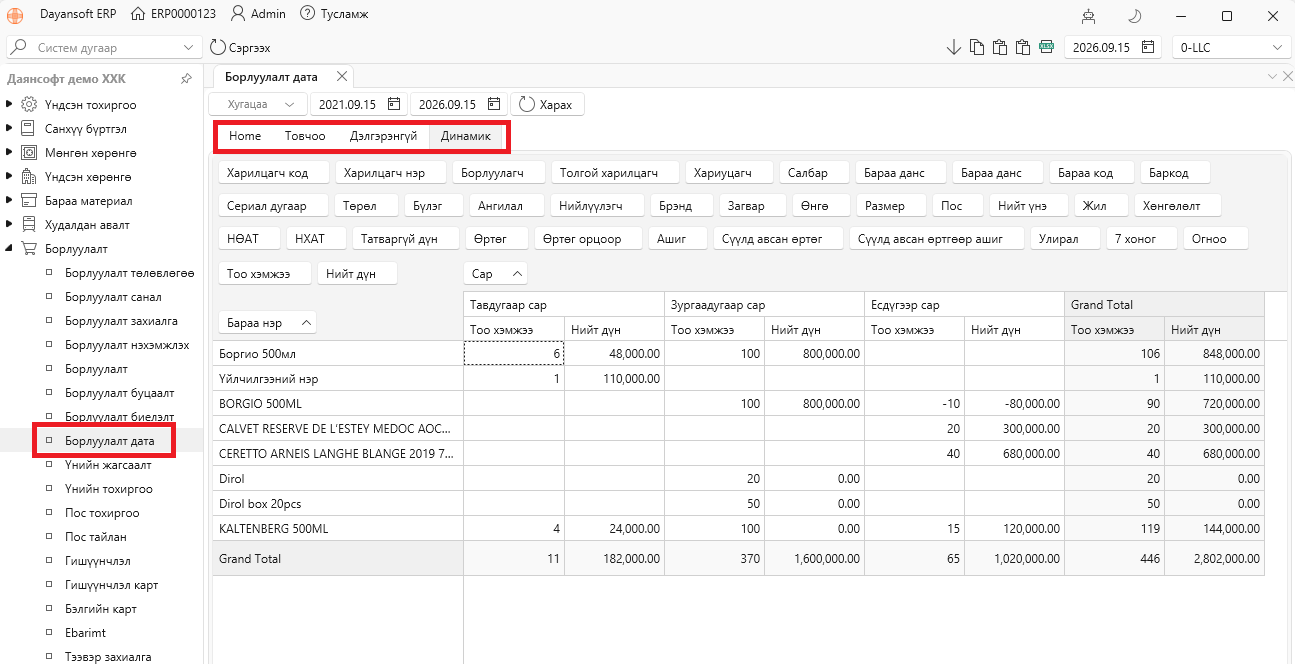Click the 2021.09.15 start date field
This screenshot has height=664, width=1295.
[358, 104]
